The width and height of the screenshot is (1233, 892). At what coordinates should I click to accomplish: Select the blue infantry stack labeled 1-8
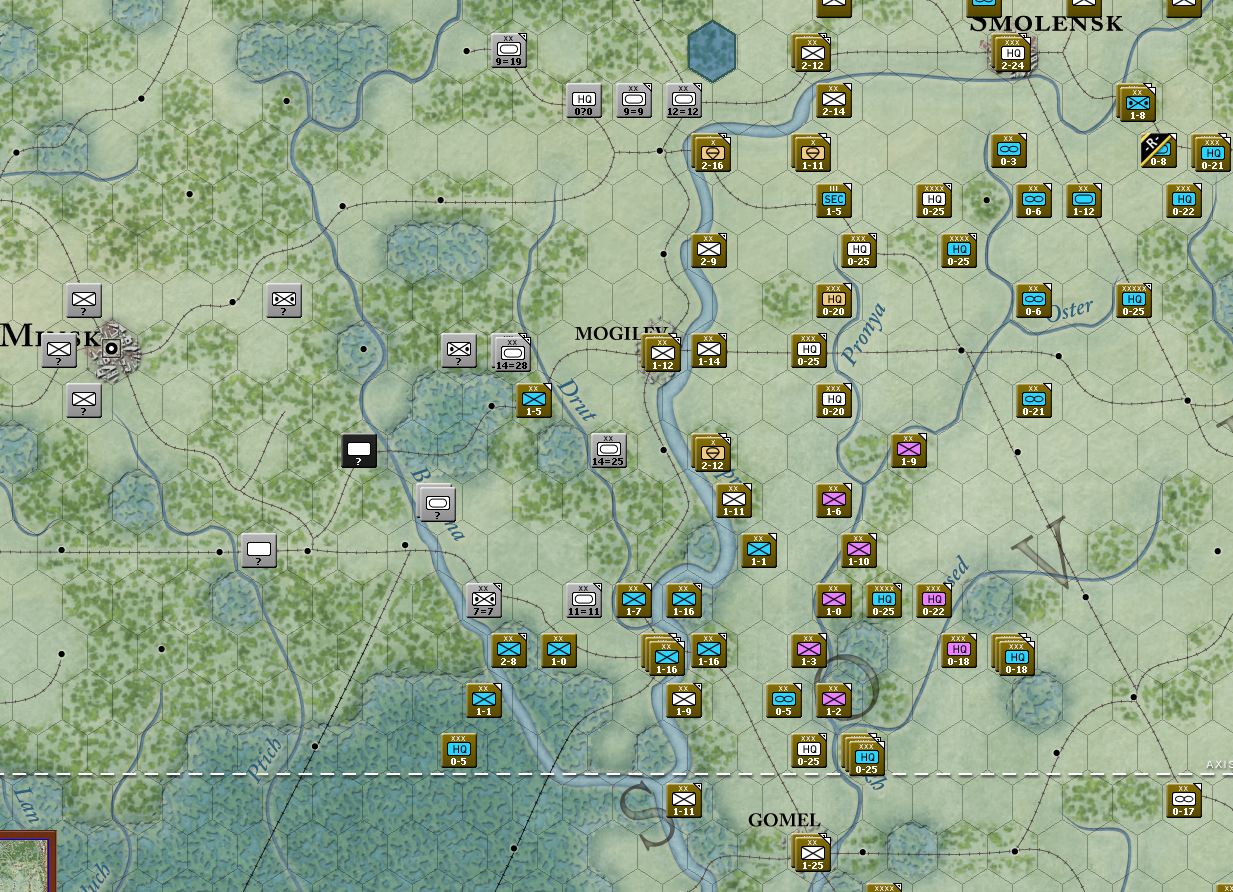tap(1137, 104)
